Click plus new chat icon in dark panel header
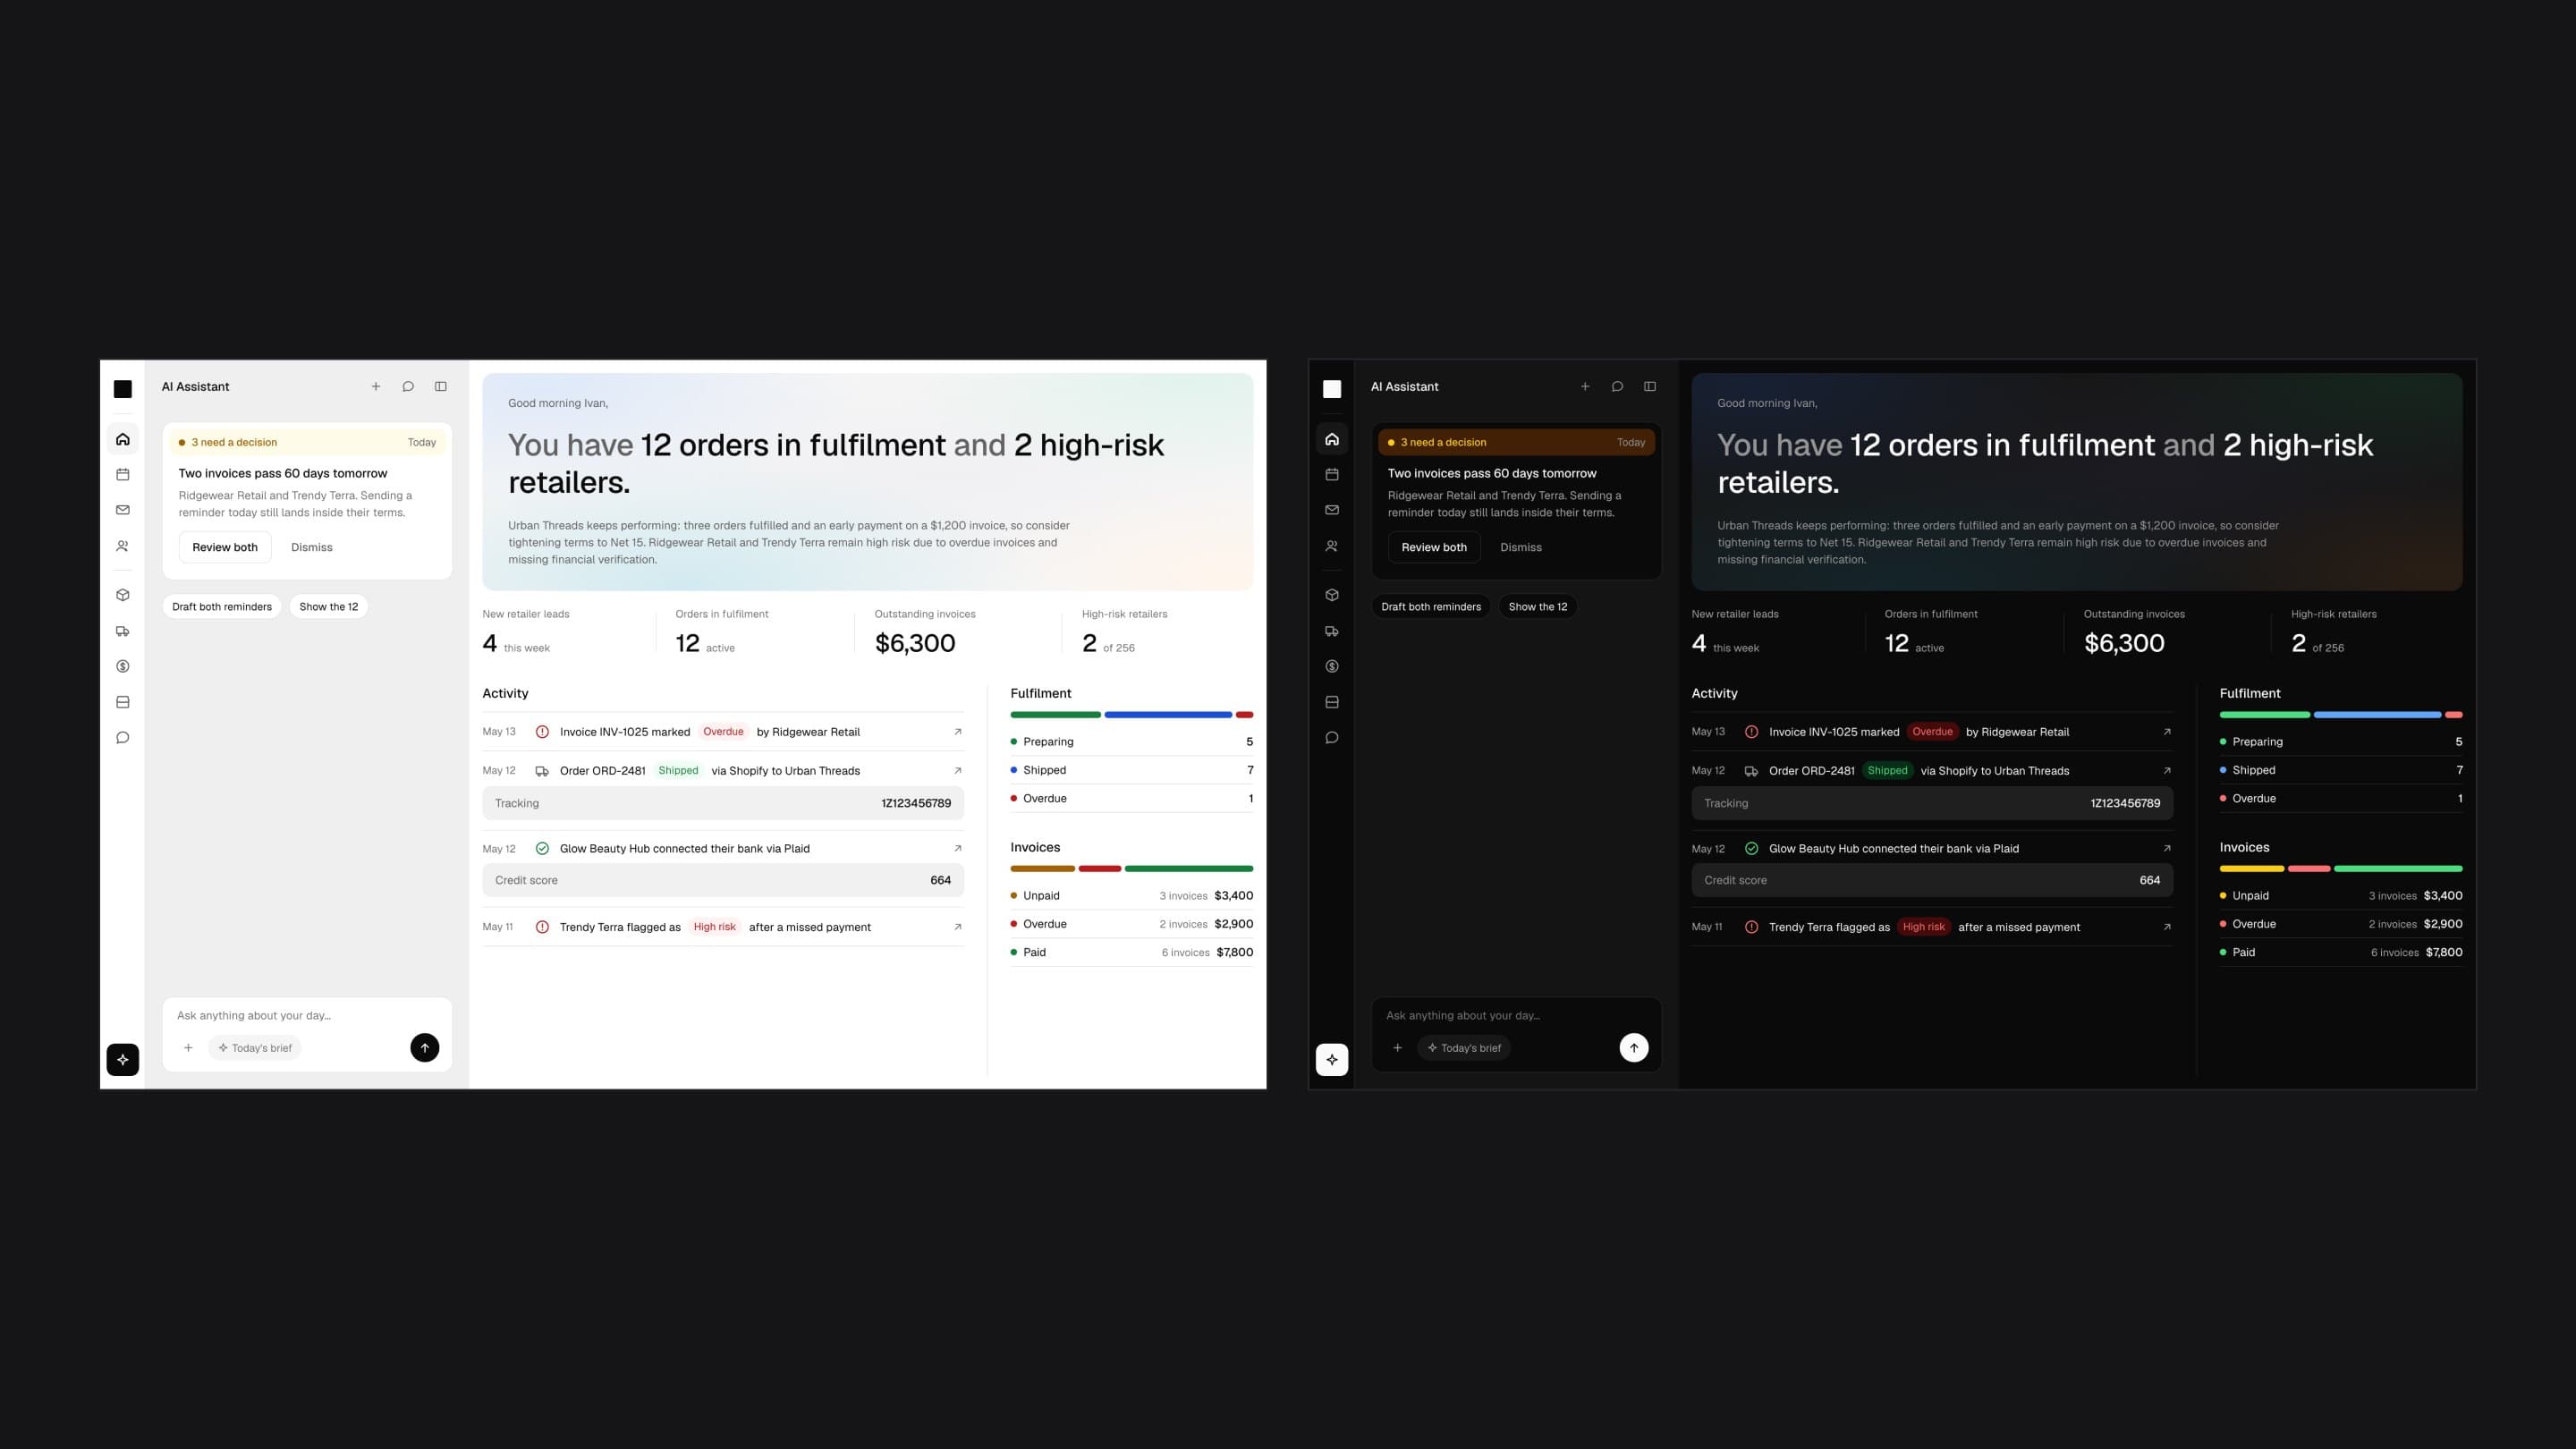The height and width of the screenshot is (1449, 2576). (x=1585, y=386)
